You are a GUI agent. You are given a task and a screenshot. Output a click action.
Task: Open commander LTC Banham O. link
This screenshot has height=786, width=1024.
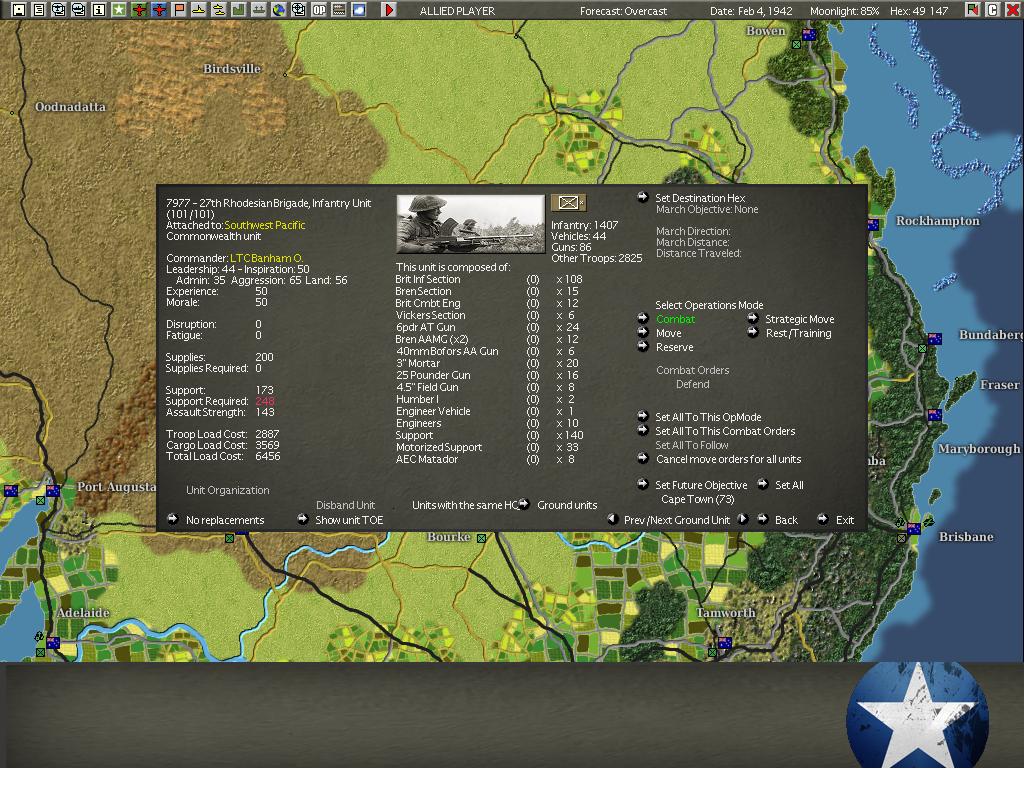click(x=266, y=259)
